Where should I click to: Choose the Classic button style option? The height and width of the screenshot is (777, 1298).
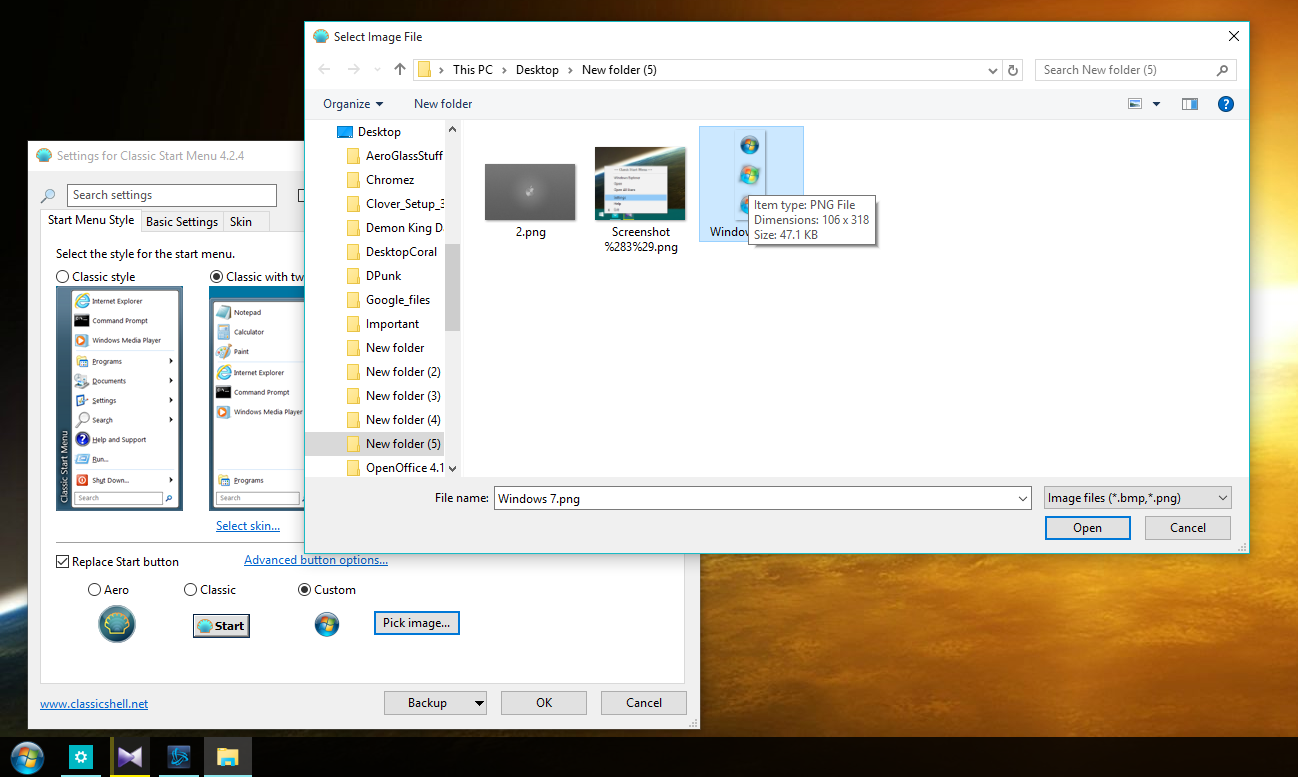(190, 589)
